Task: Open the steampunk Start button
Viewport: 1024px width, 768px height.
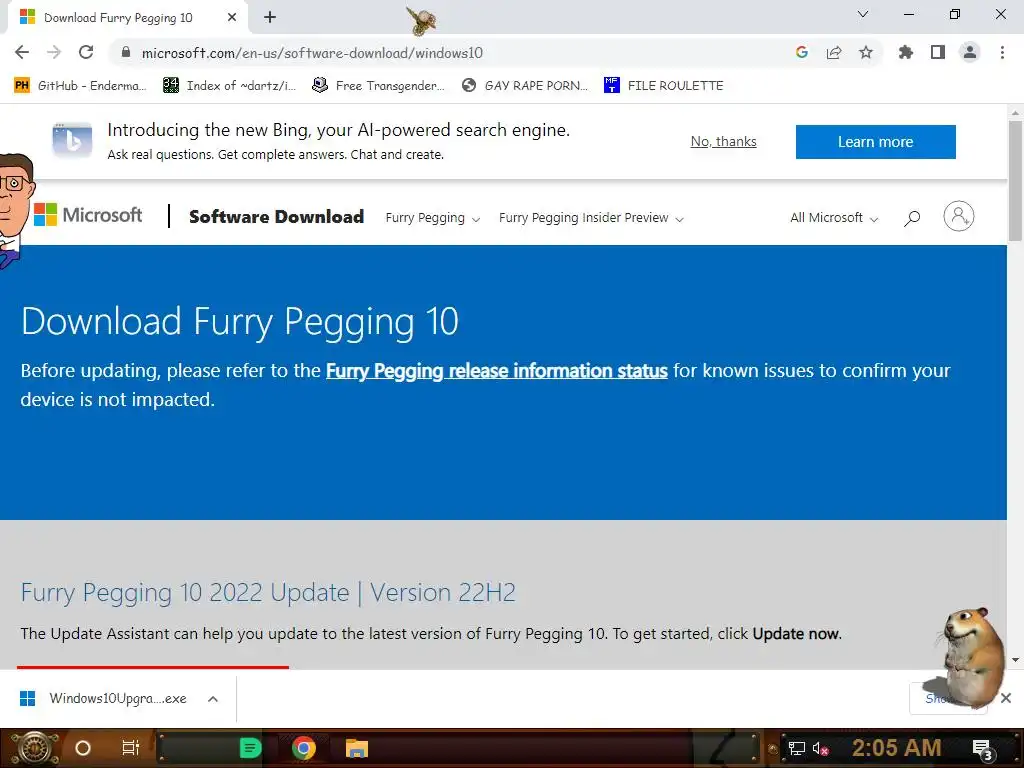Action: click(35, 748)
